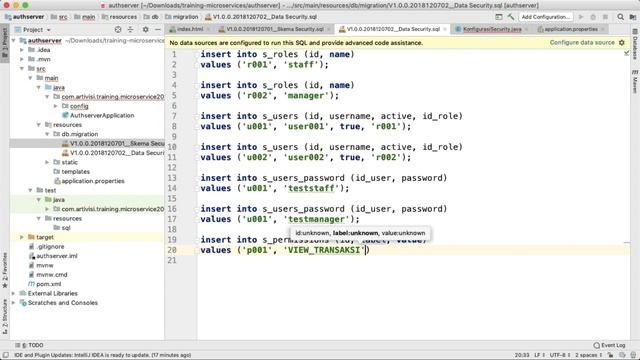Click the resources breadcrumb in navigation bar
640x360 pixels.
[119, 17]
